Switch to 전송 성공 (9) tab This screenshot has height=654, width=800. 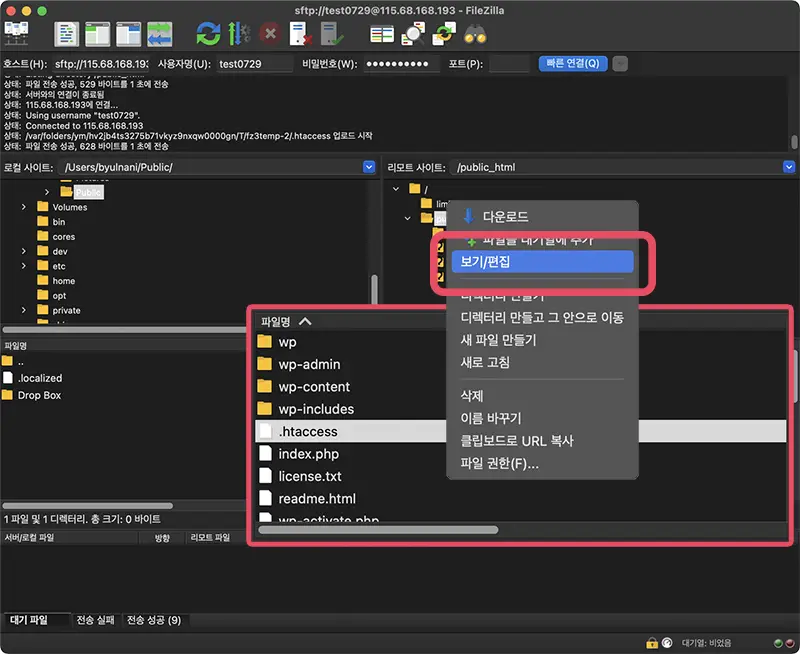click(154, 620)
